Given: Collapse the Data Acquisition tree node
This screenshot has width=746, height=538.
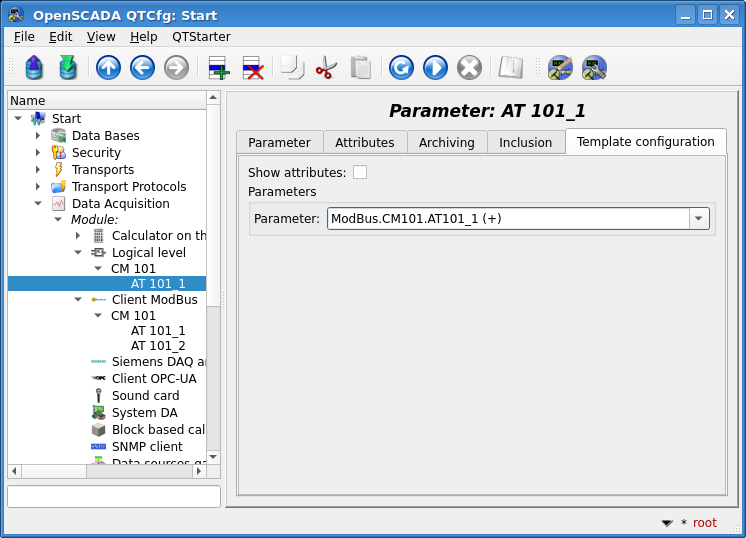Looking at the screenshot, I should point(38,203).
